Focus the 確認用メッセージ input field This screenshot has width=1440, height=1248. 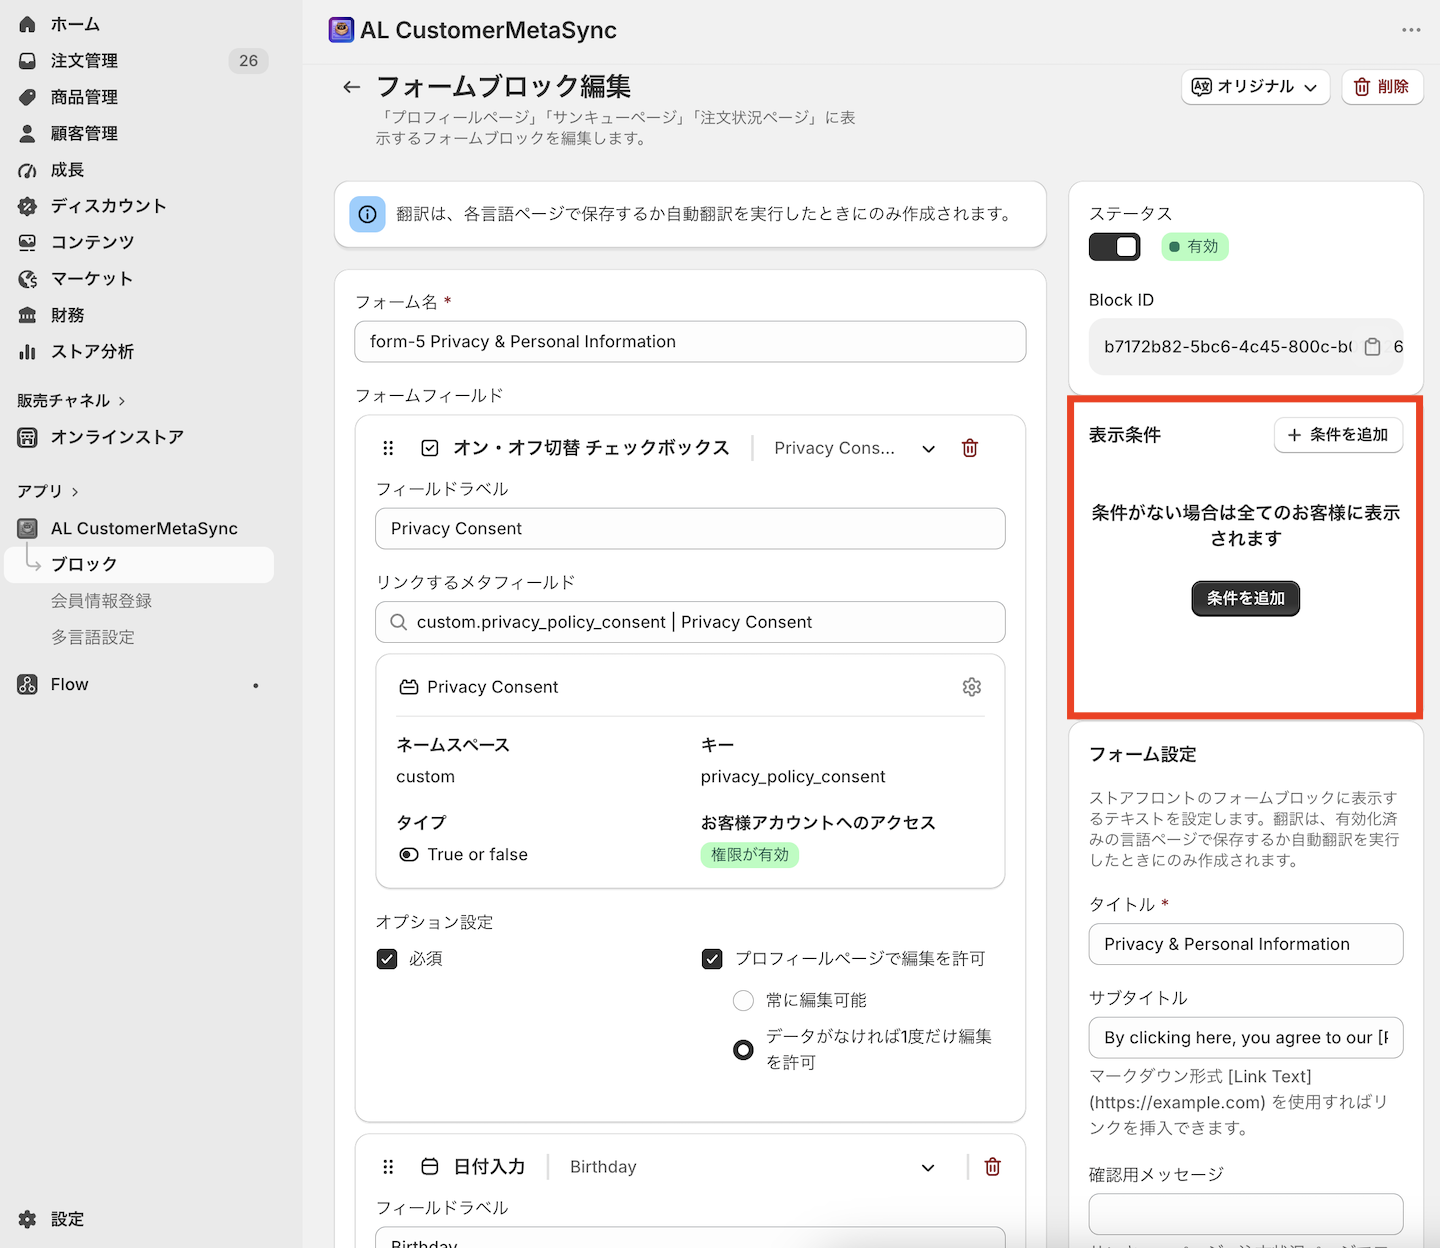(1245, 1214)
